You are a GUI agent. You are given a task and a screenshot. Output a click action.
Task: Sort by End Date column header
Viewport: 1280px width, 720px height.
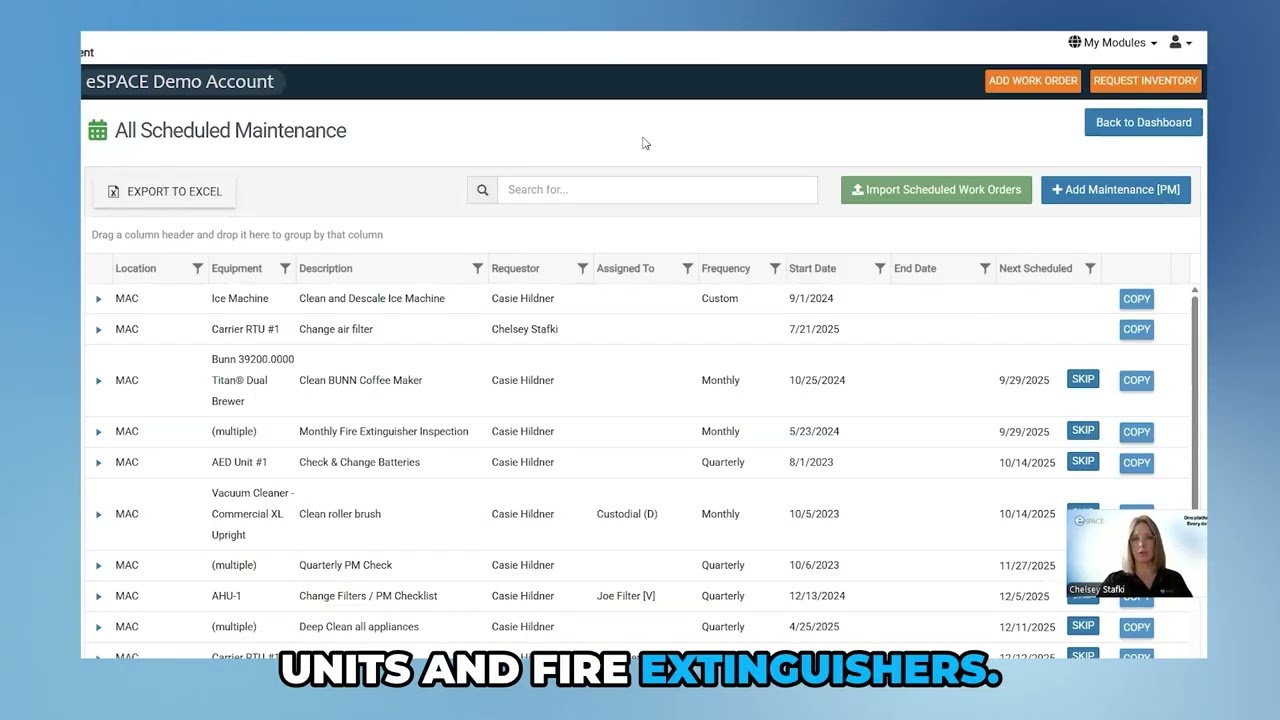pos(915,268)
